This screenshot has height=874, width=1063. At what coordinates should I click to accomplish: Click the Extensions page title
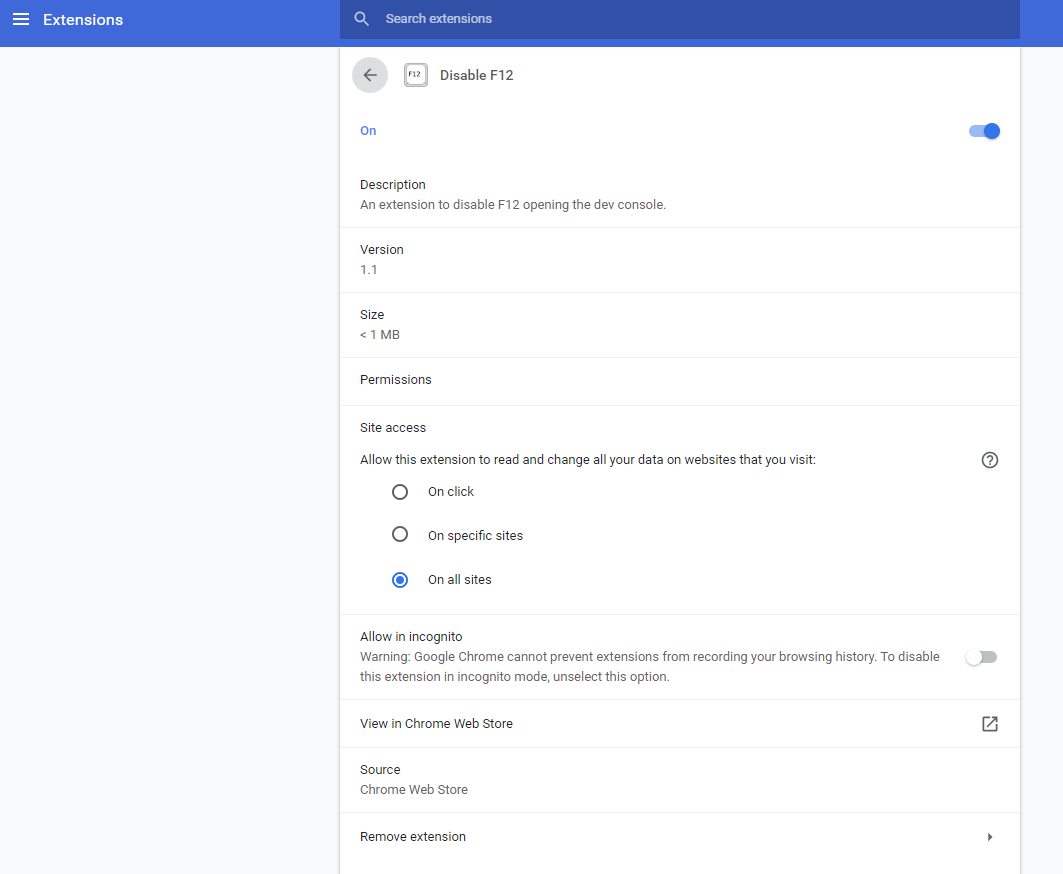[x=83, y=20]
